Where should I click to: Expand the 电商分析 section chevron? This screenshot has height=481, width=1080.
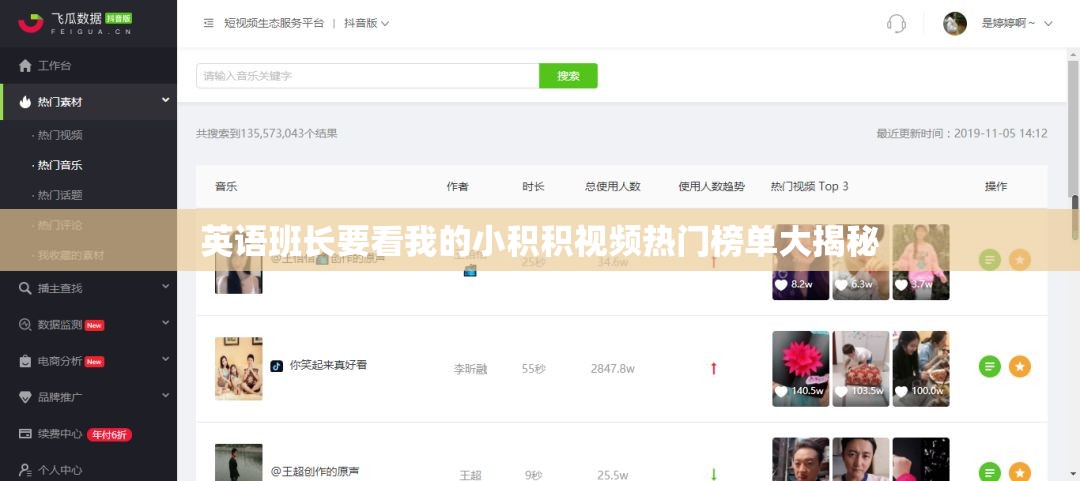[165, 359]
